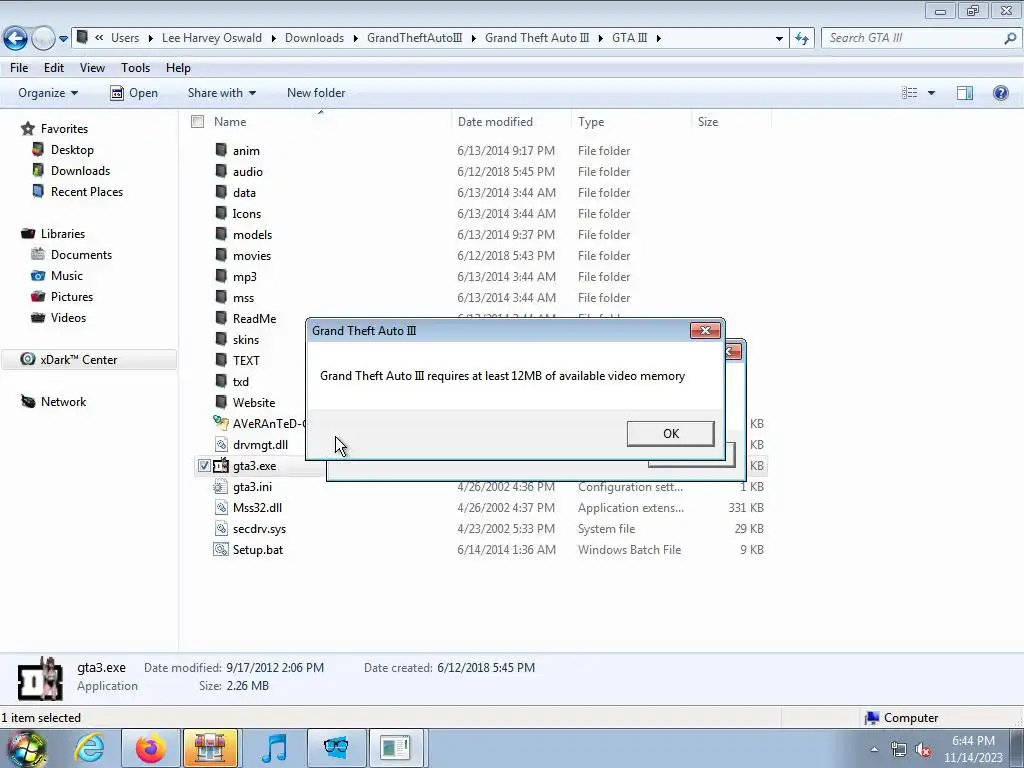This screenshot has height=768, width=1024.
Task: Select the skins folder icon
Action: click(221, 338)
